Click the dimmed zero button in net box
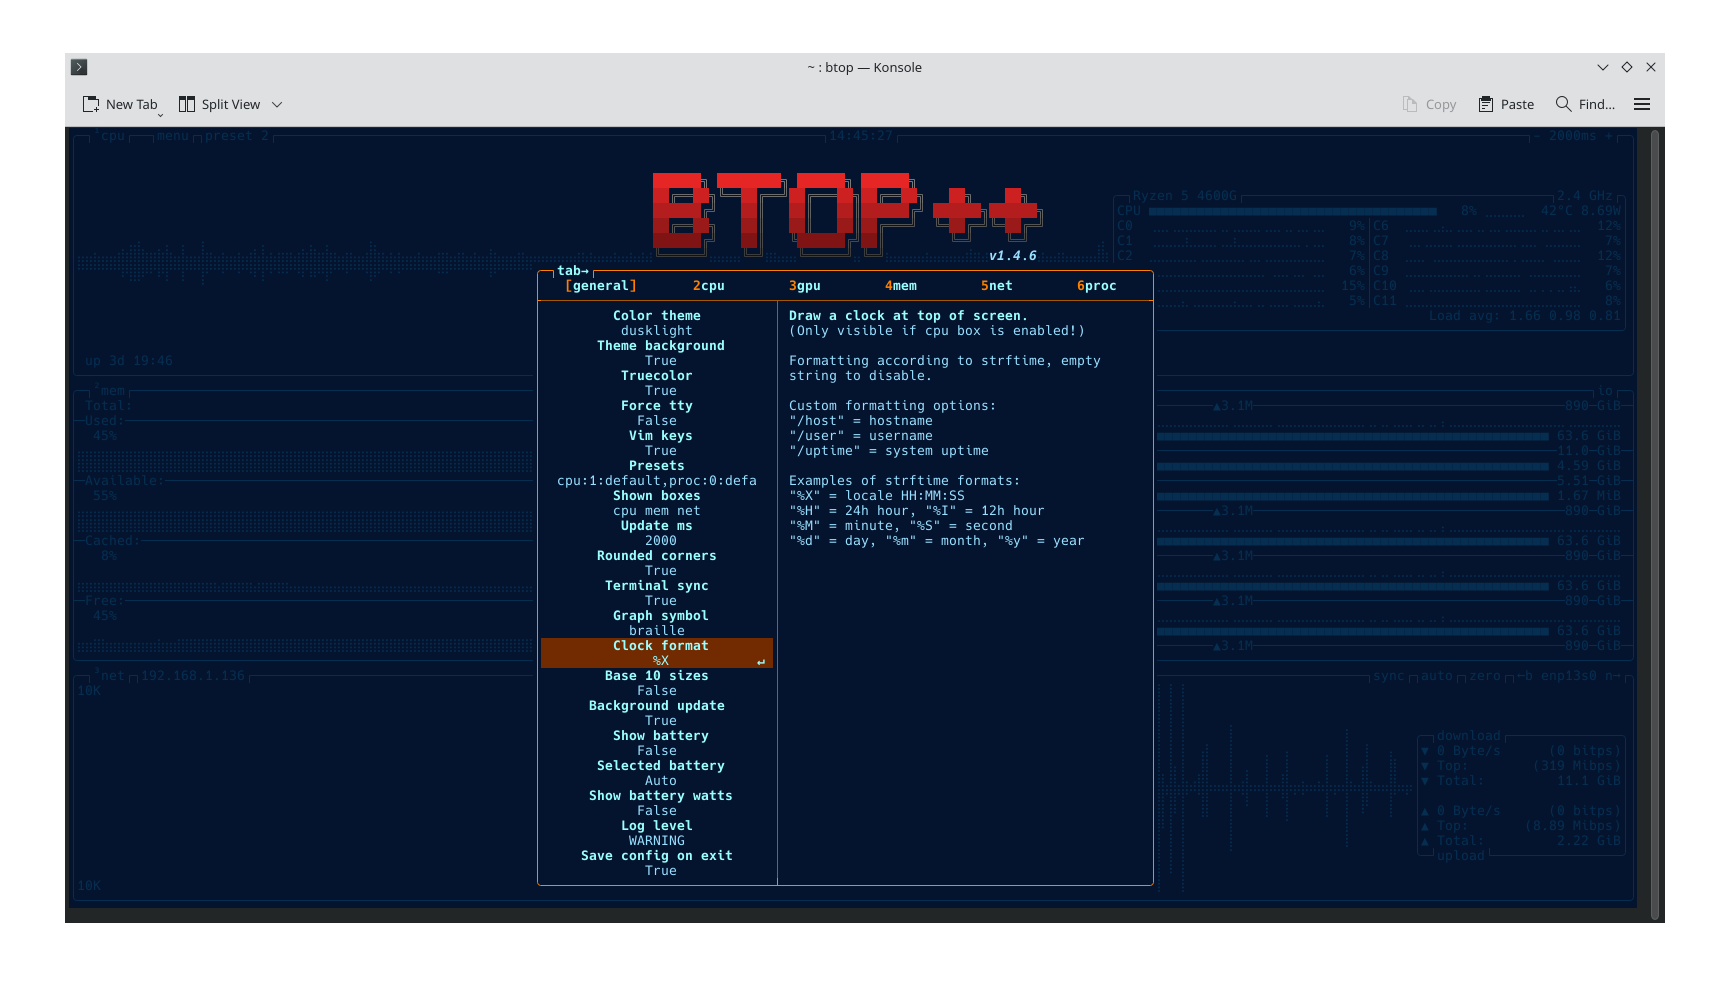 [1485, 676]
